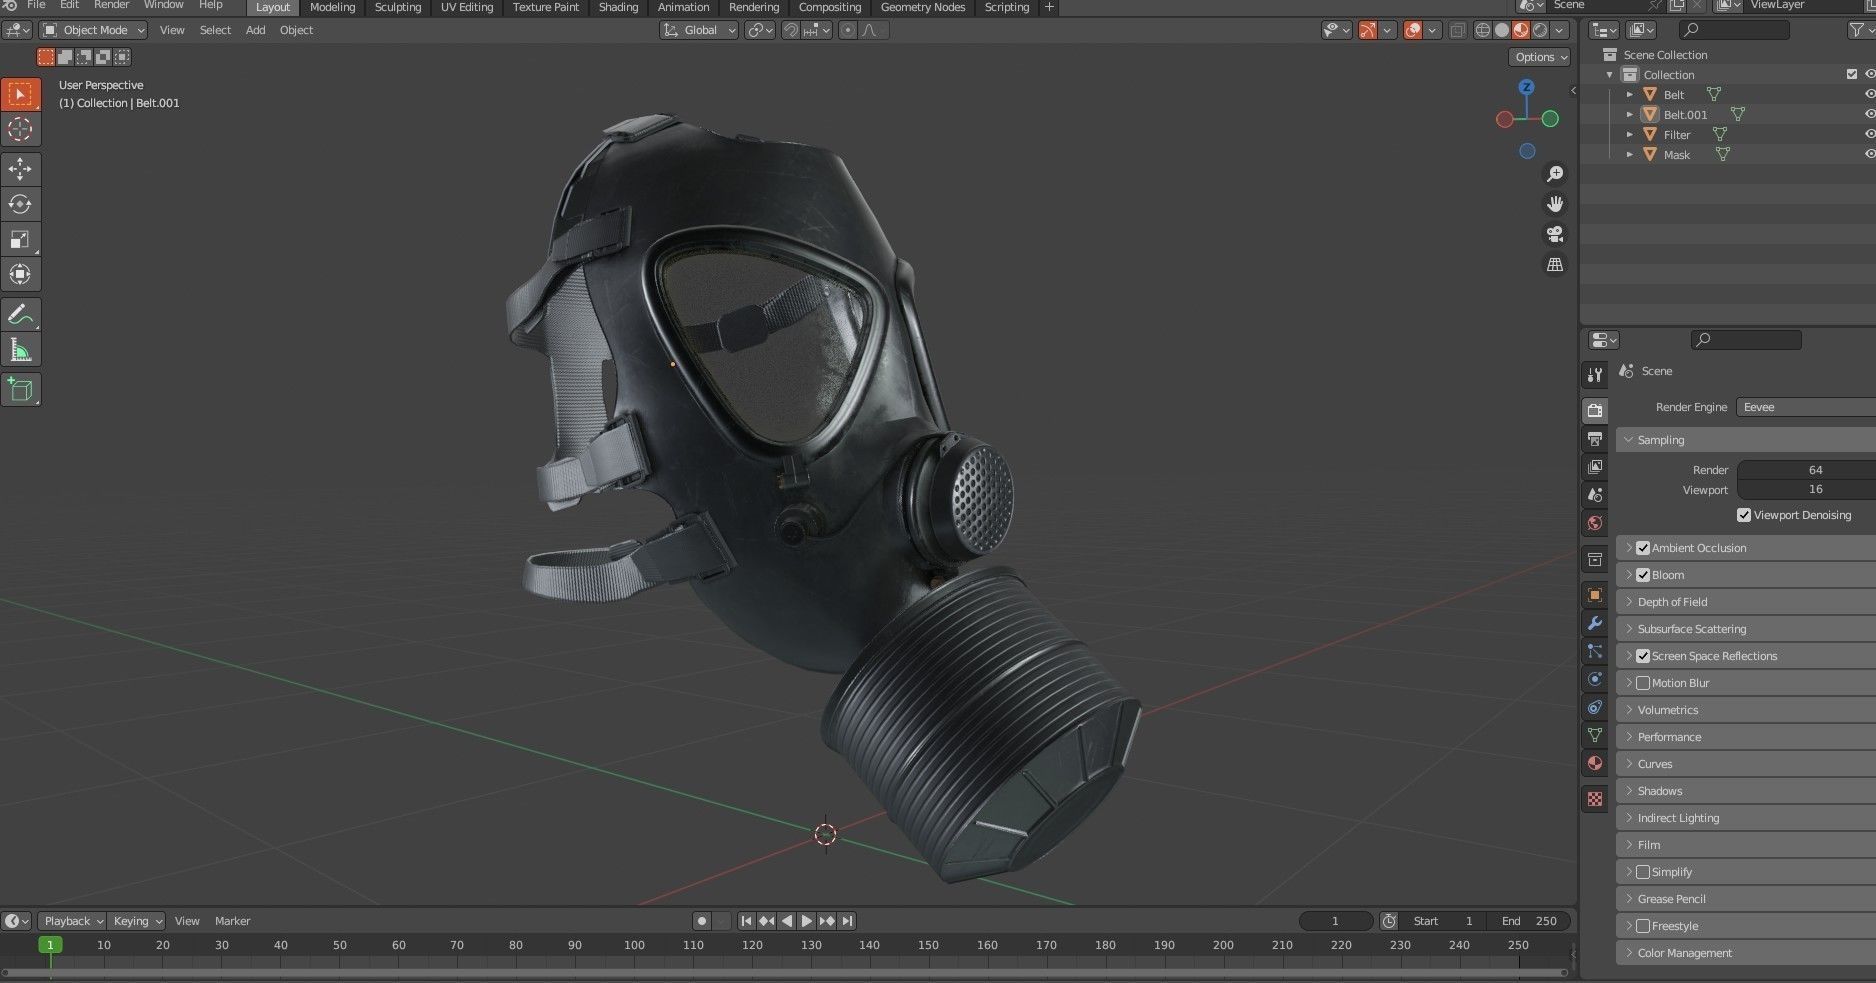Viewport: 1876px width, 983px height.
Task: Select the Scale tool
Action: coord(20,239)
